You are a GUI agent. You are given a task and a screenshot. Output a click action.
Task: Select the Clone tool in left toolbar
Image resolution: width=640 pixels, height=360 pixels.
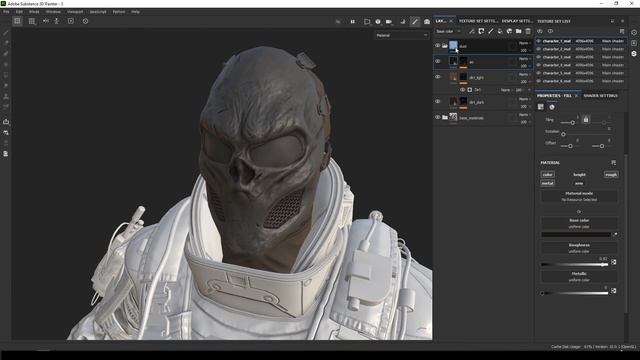click(6, 96)
